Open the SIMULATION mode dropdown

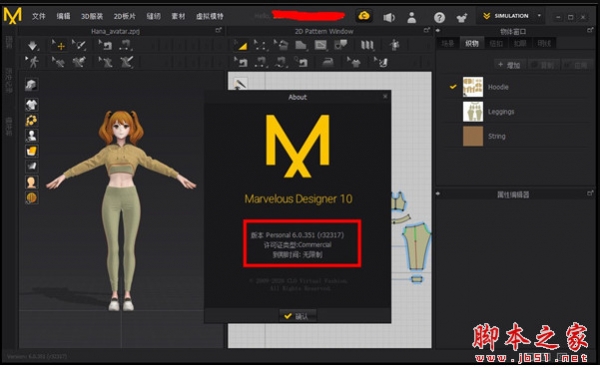[x=511, y=16]
